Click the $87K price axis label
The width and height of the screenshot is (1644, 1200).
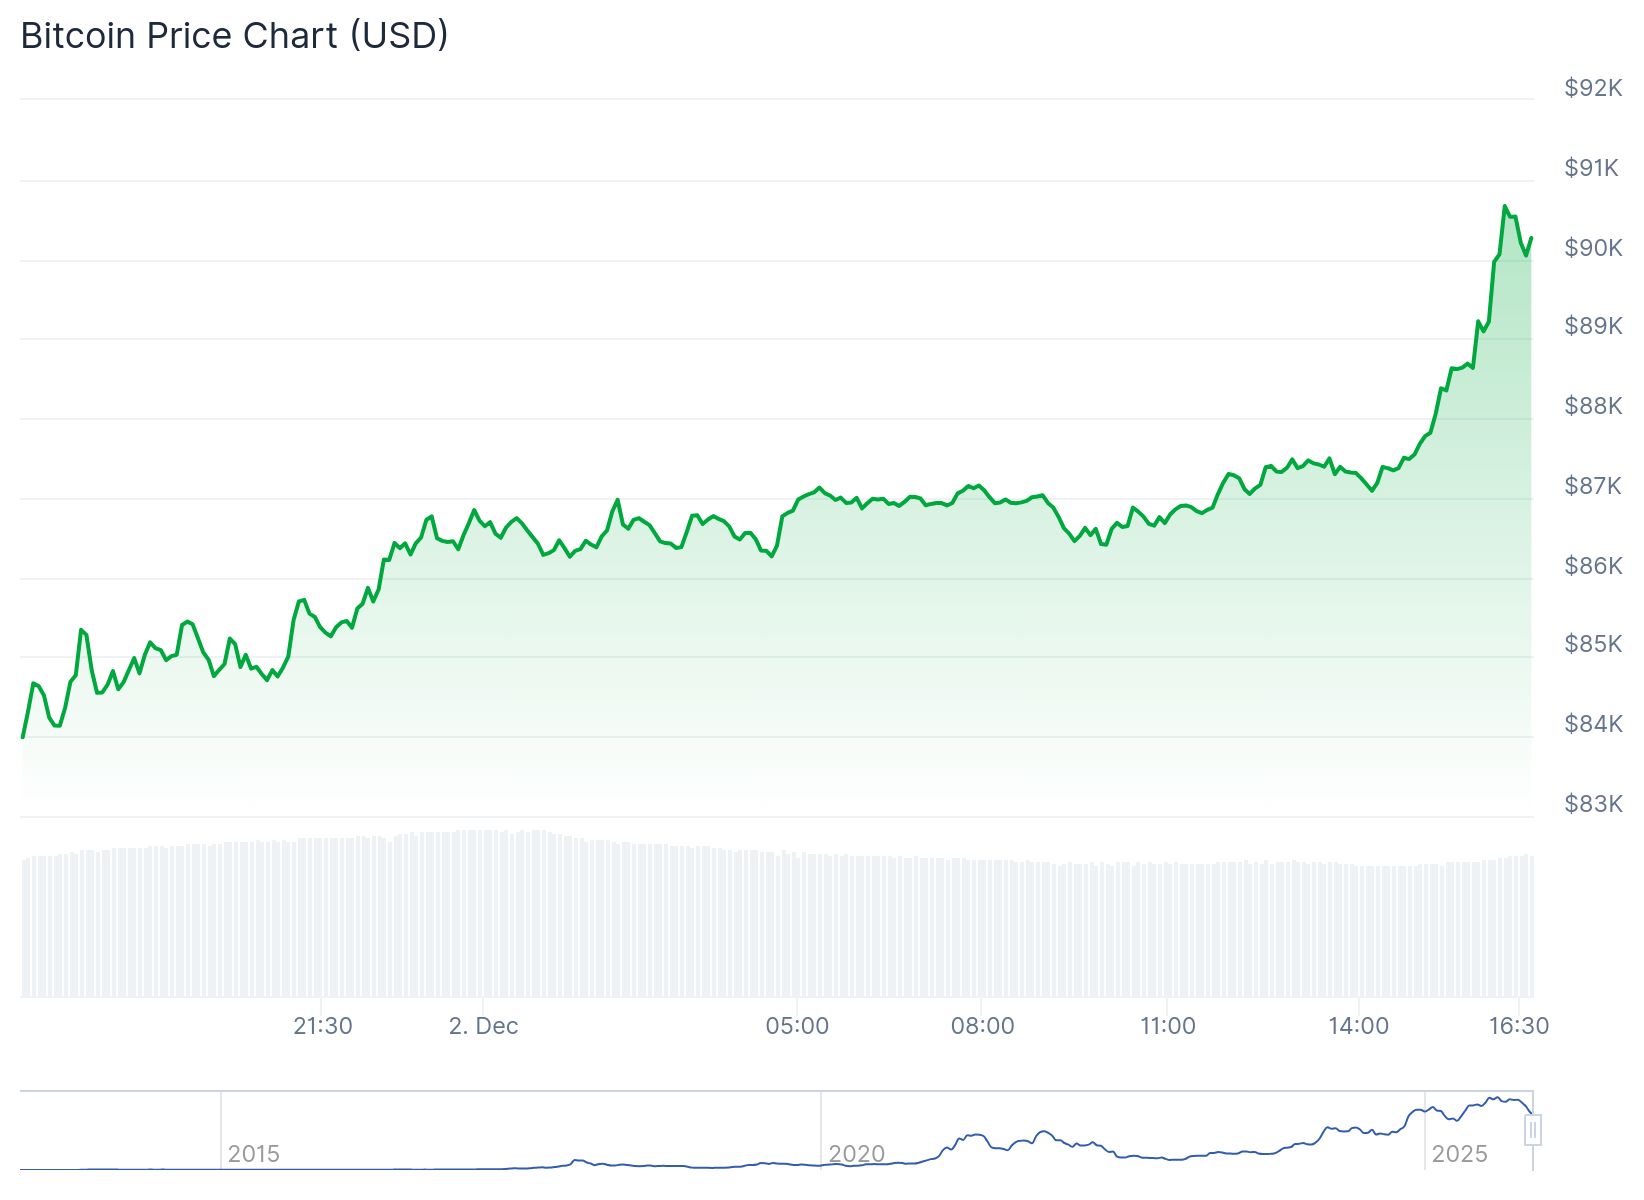tap(1593, 486)
